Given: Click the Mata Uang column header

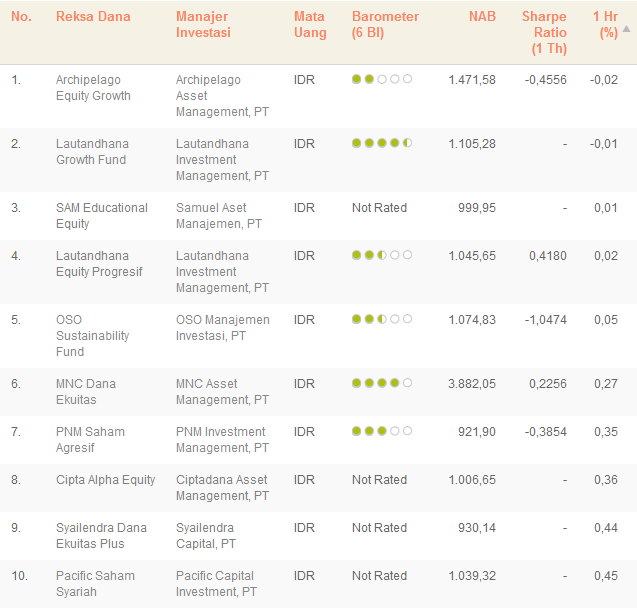Looking at the screenshot, I should click(x=310, y=24).
